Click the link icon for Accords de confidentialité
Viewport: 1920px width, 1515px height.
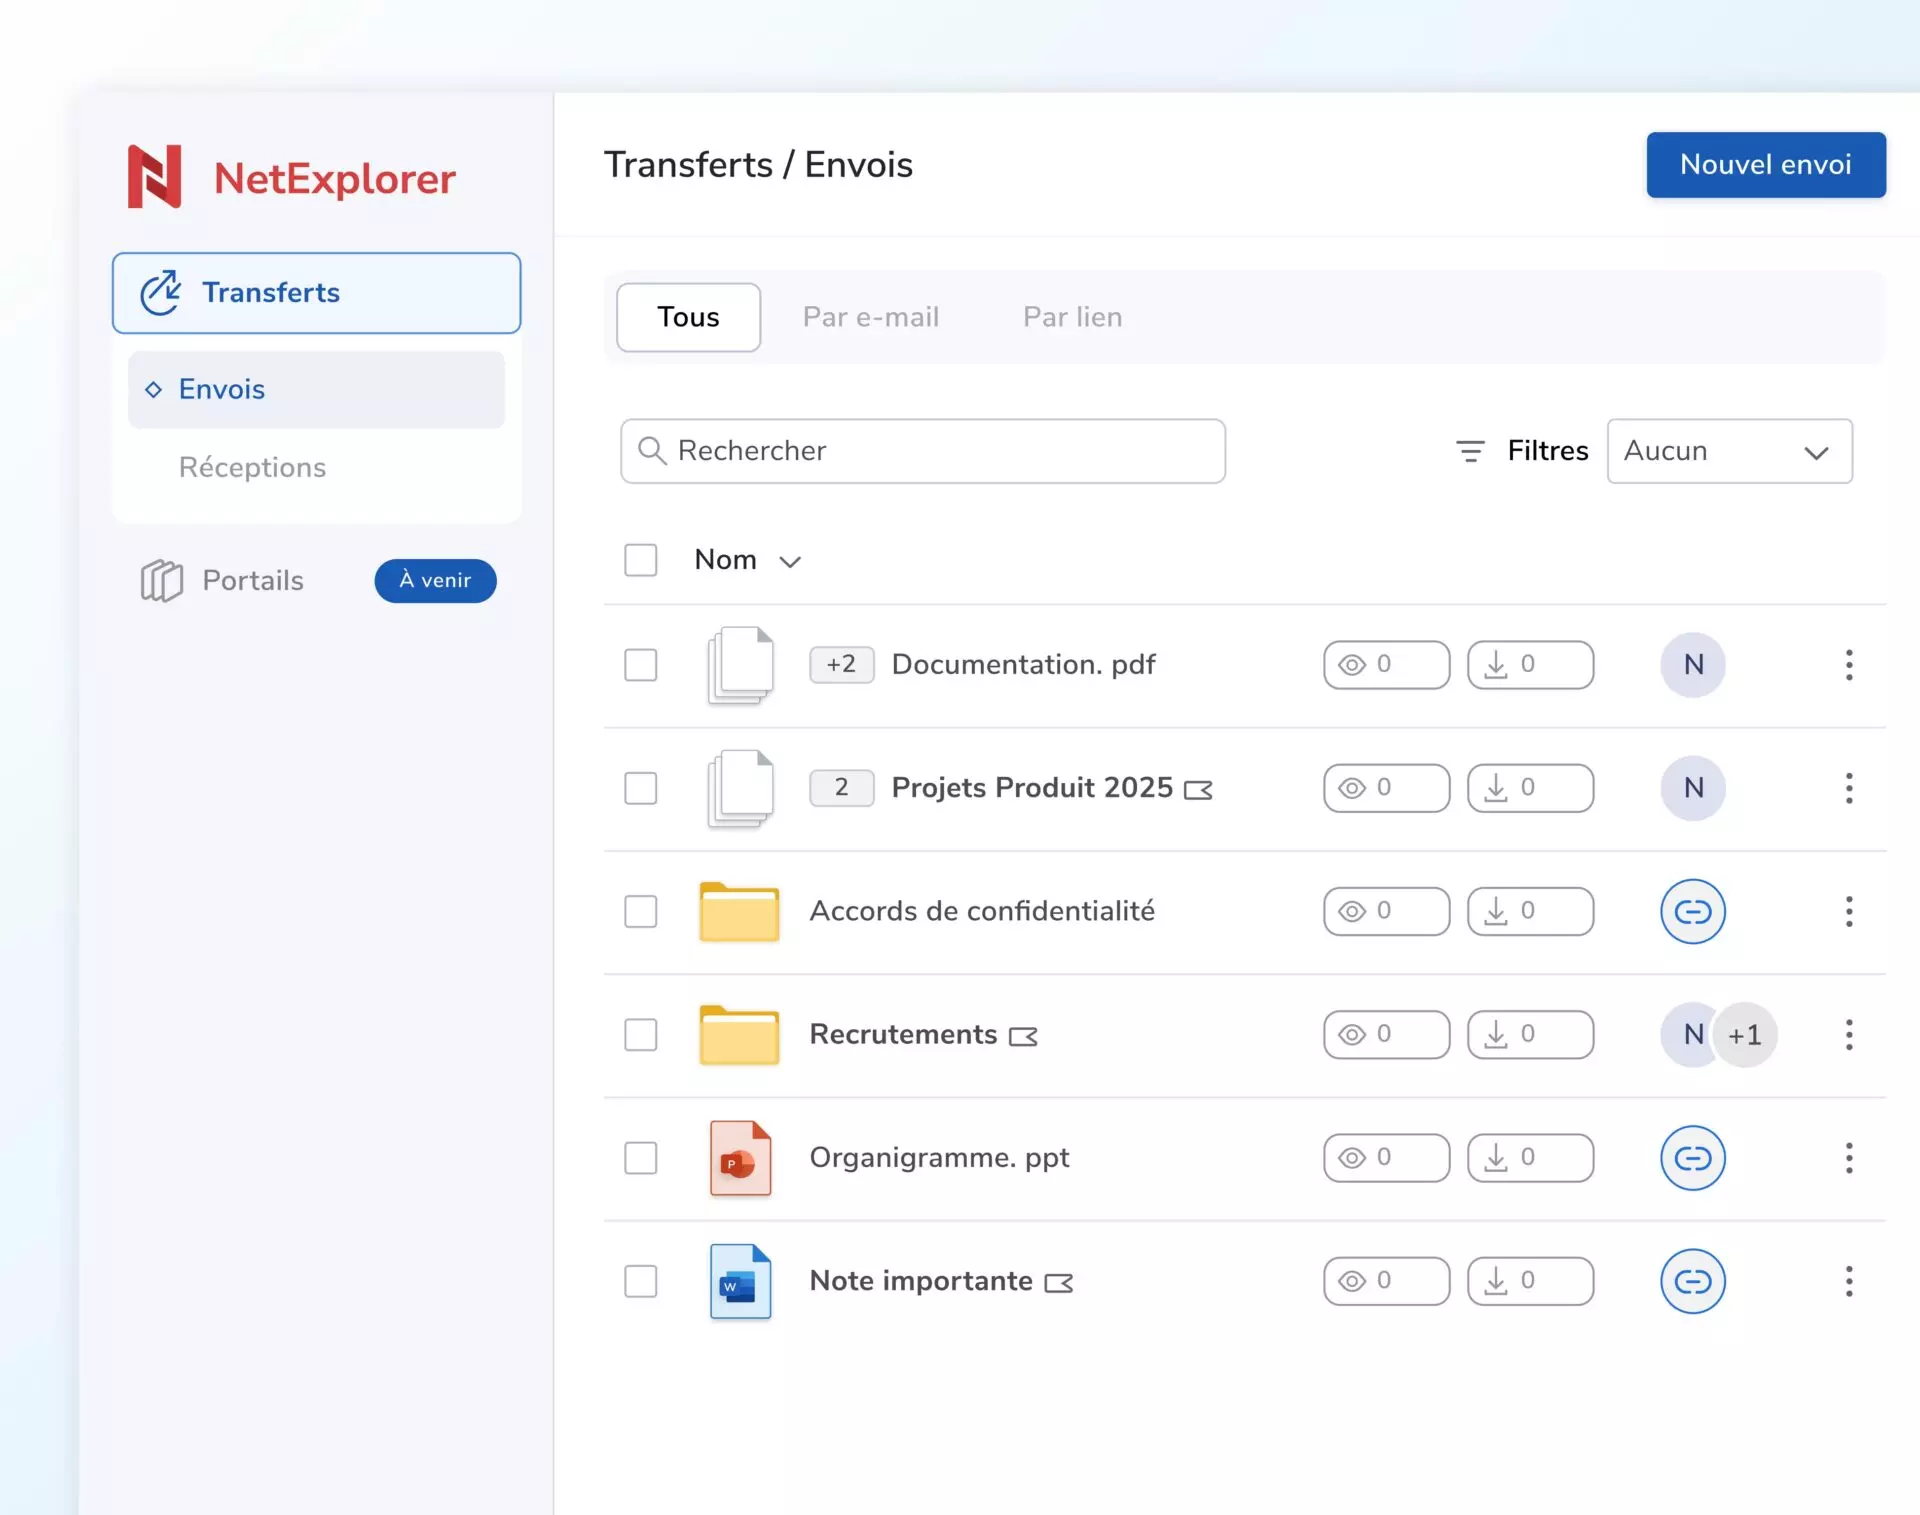click(1692, 911)
